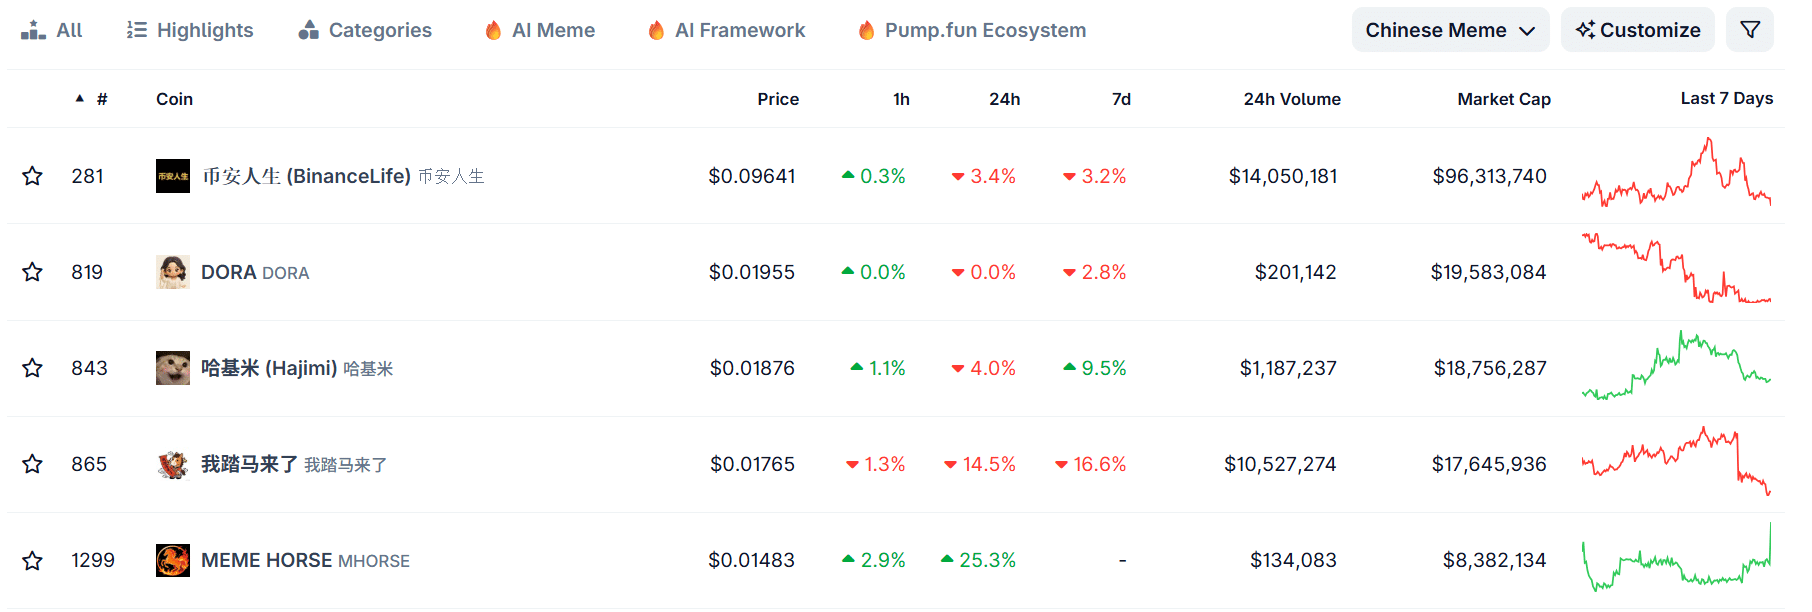Sort by 24h Volume column header
This screenshot has height=612, width=1812.
click(1291, 99)
